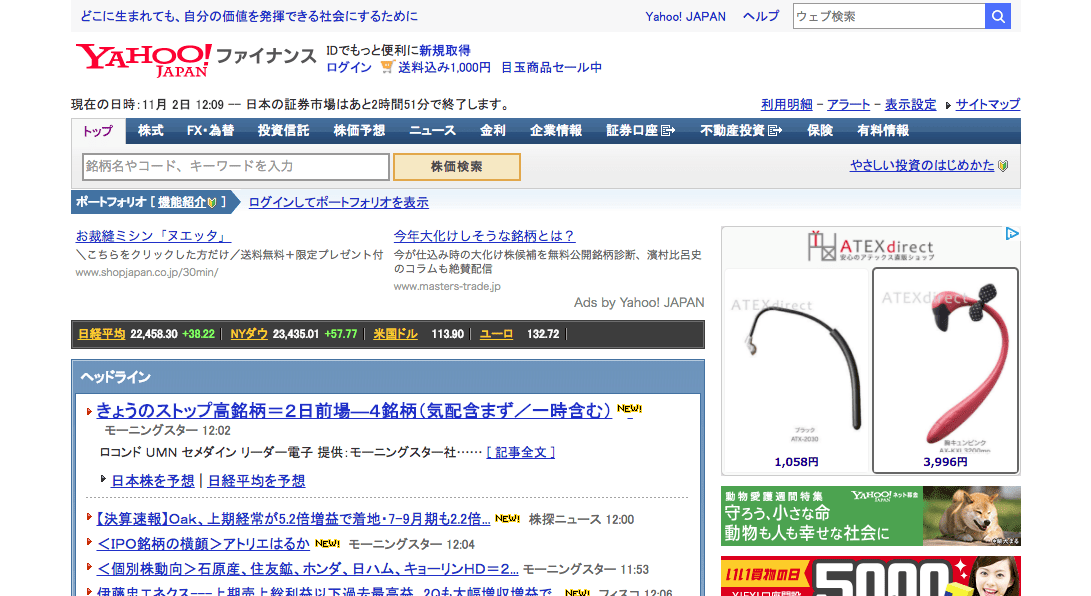1091x596 pixels.
Task: Expand the サイトマップ arrow link
Action: [x=986, y=104]
